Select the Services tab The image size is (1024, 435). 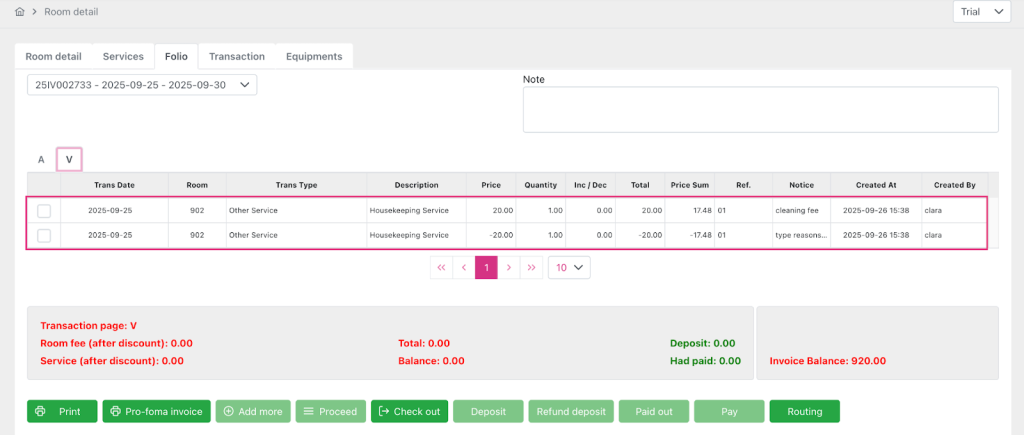tap(123, 57)
